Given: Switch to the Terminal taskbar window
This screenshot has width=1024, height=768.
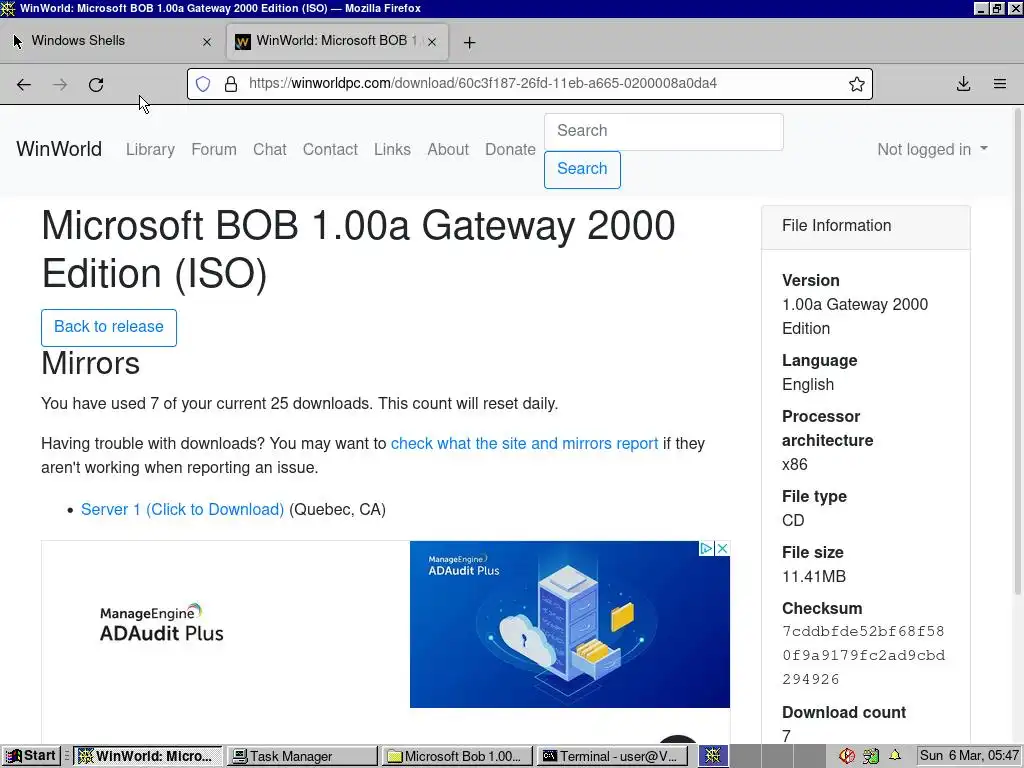Looking at the screenshot, I should [x=612, y=756].
